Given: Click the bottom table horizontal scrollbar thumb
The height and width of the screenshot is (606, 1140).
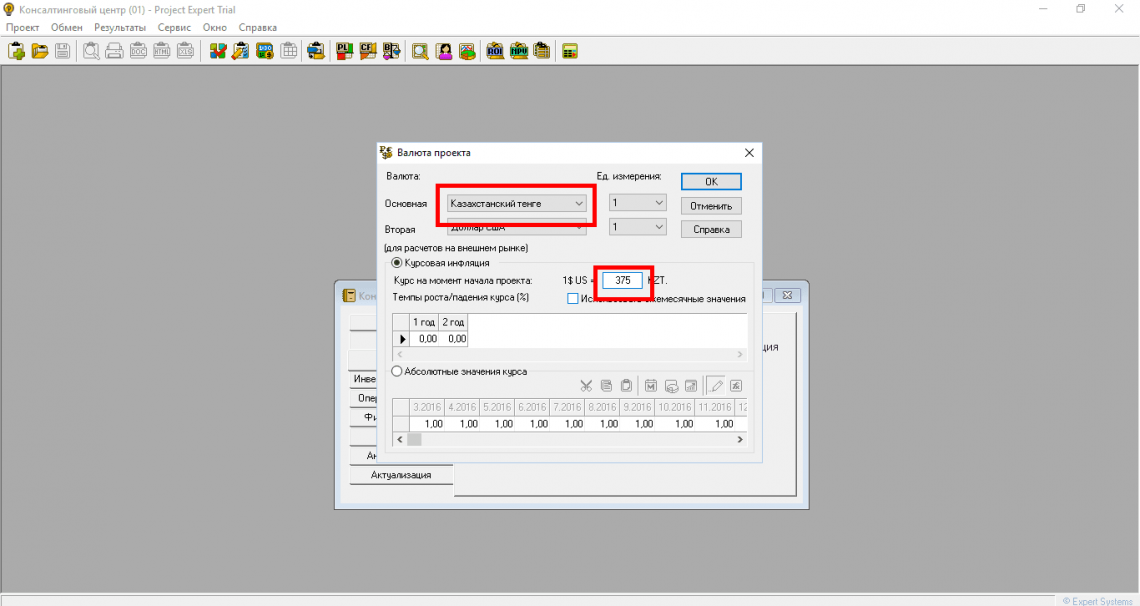Looking at the screenshot, I should pyautogui.click(x=414, y=439).
